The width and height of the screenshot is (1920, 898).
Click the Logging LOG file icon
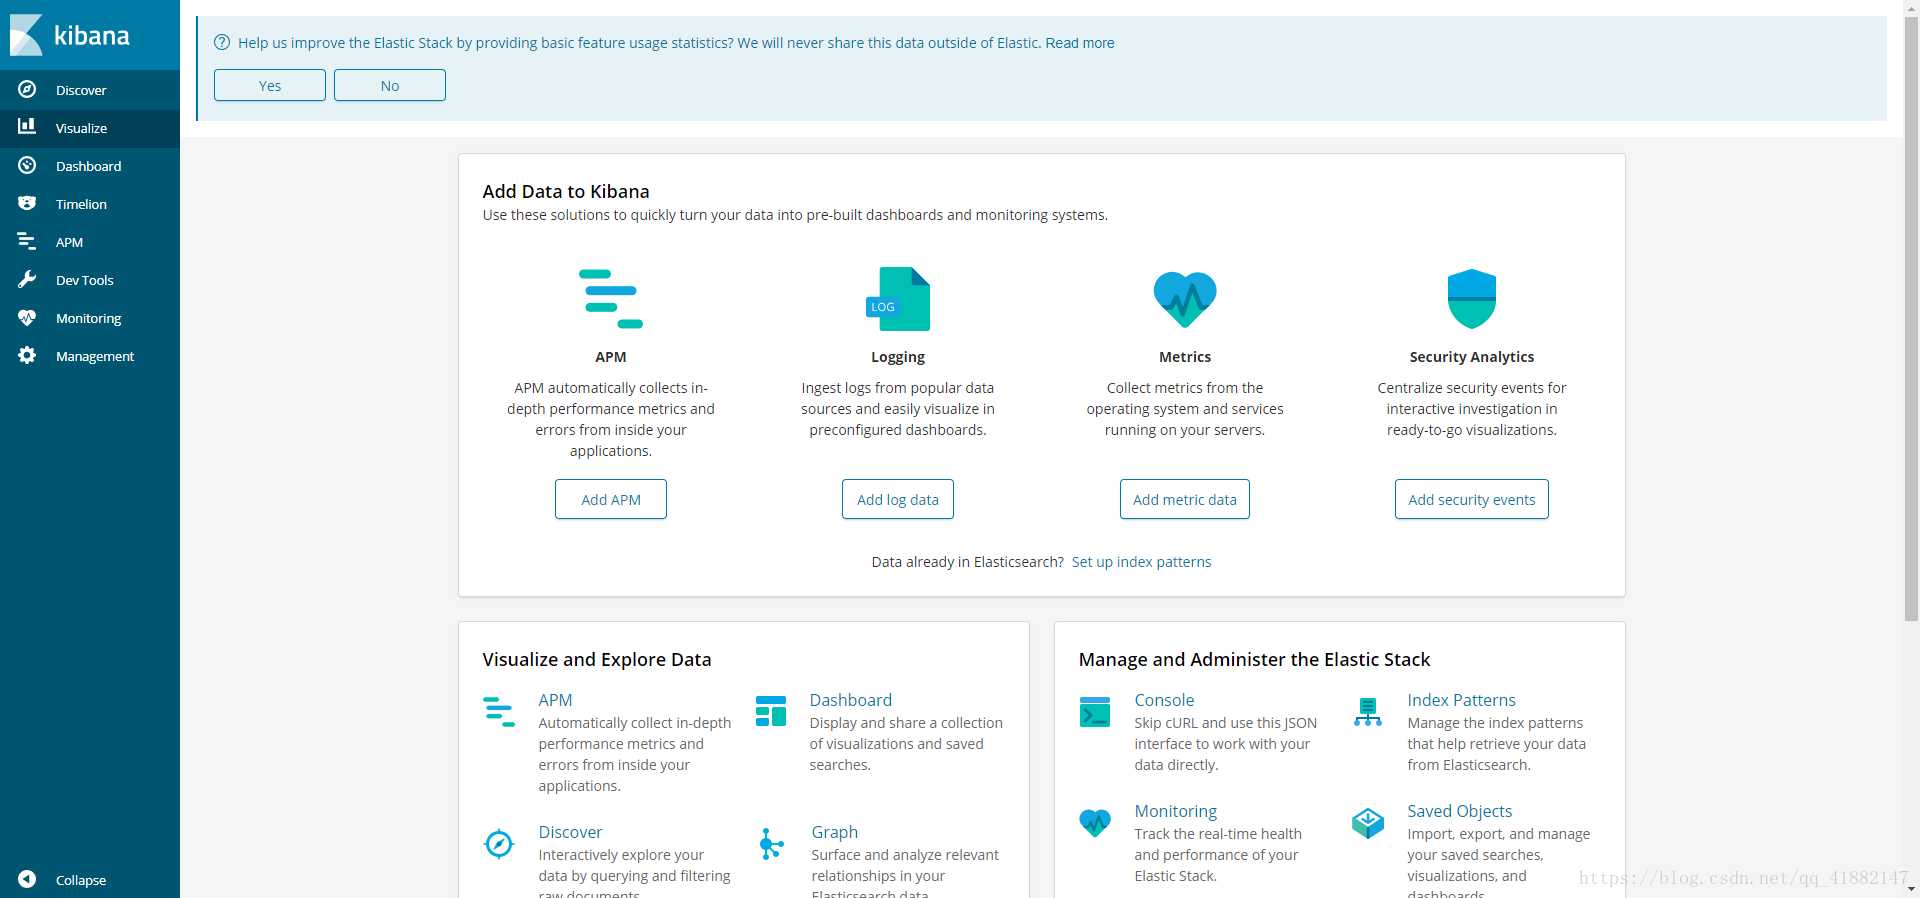(x=898, y=298)
